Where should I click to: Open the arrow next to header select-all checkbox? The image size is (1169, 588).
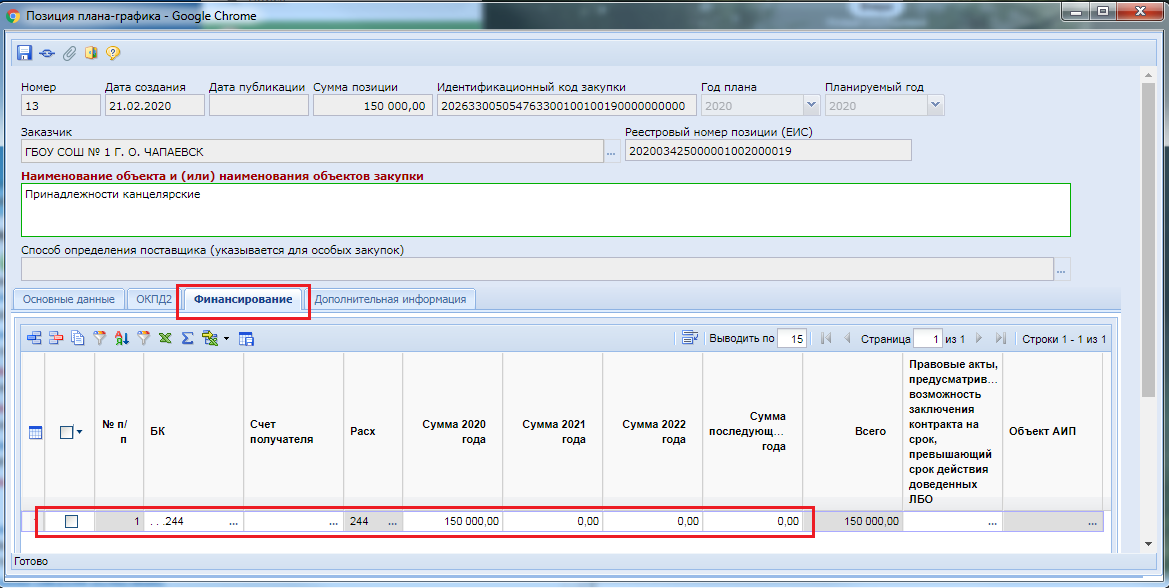click(x=79, y=432)
